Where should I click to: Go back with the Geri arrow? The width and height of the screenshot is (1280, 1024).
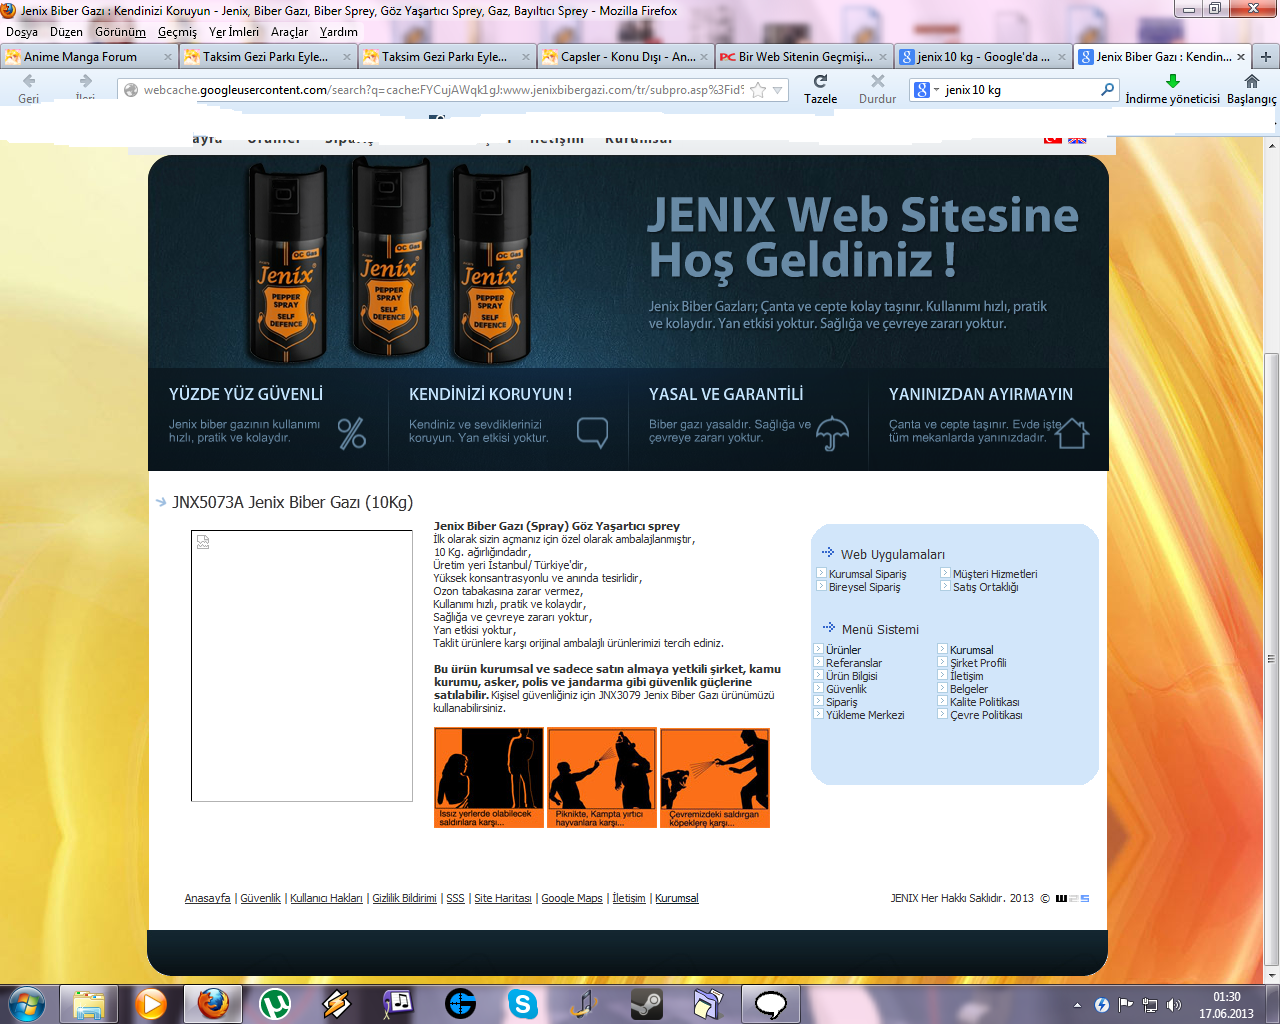point(28,82)
